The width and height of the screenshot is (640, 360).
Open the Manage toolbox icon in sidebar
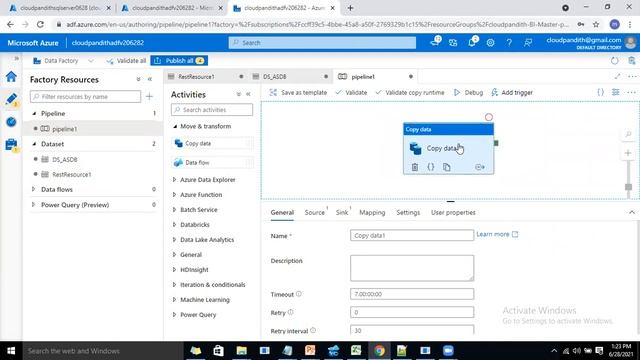coord(11,144)
